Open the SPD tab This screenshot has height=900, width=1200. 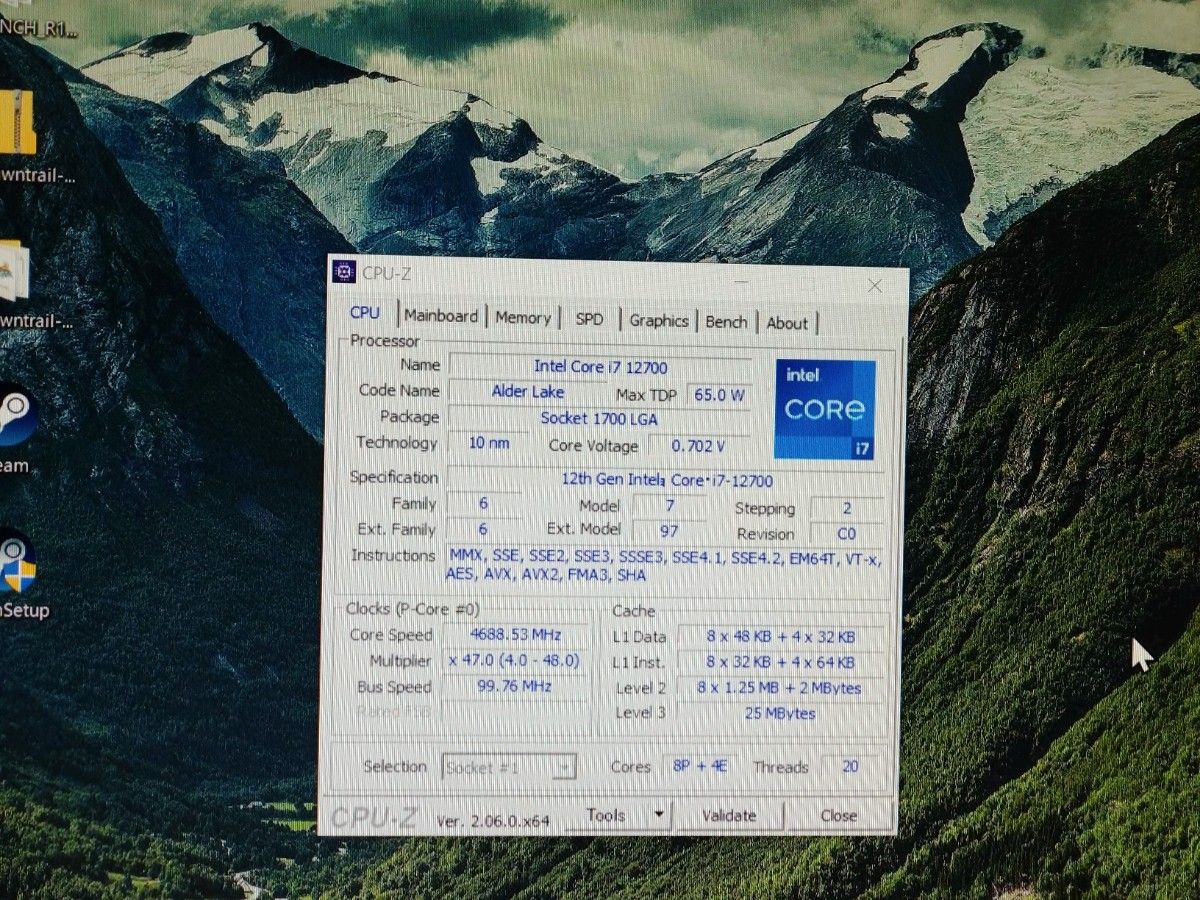(x=590, y=319)
